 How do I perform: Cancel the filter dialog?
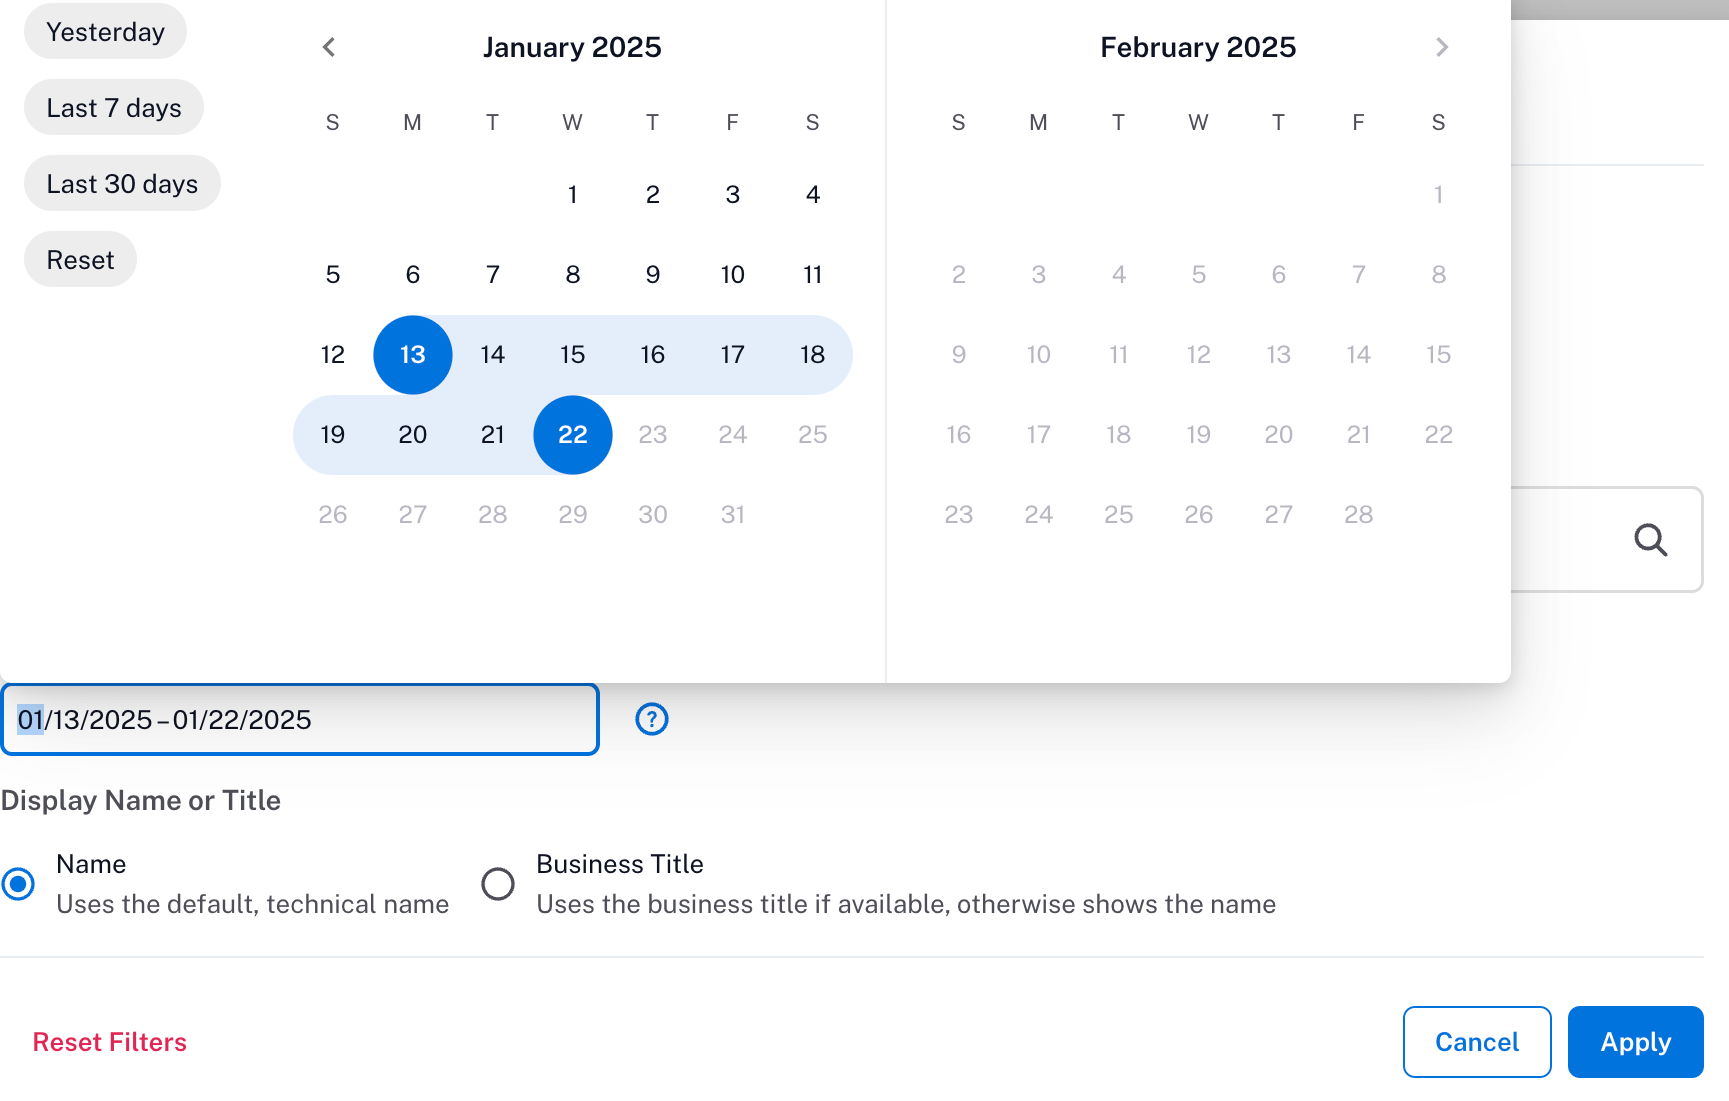(x=1477, y=1042)
